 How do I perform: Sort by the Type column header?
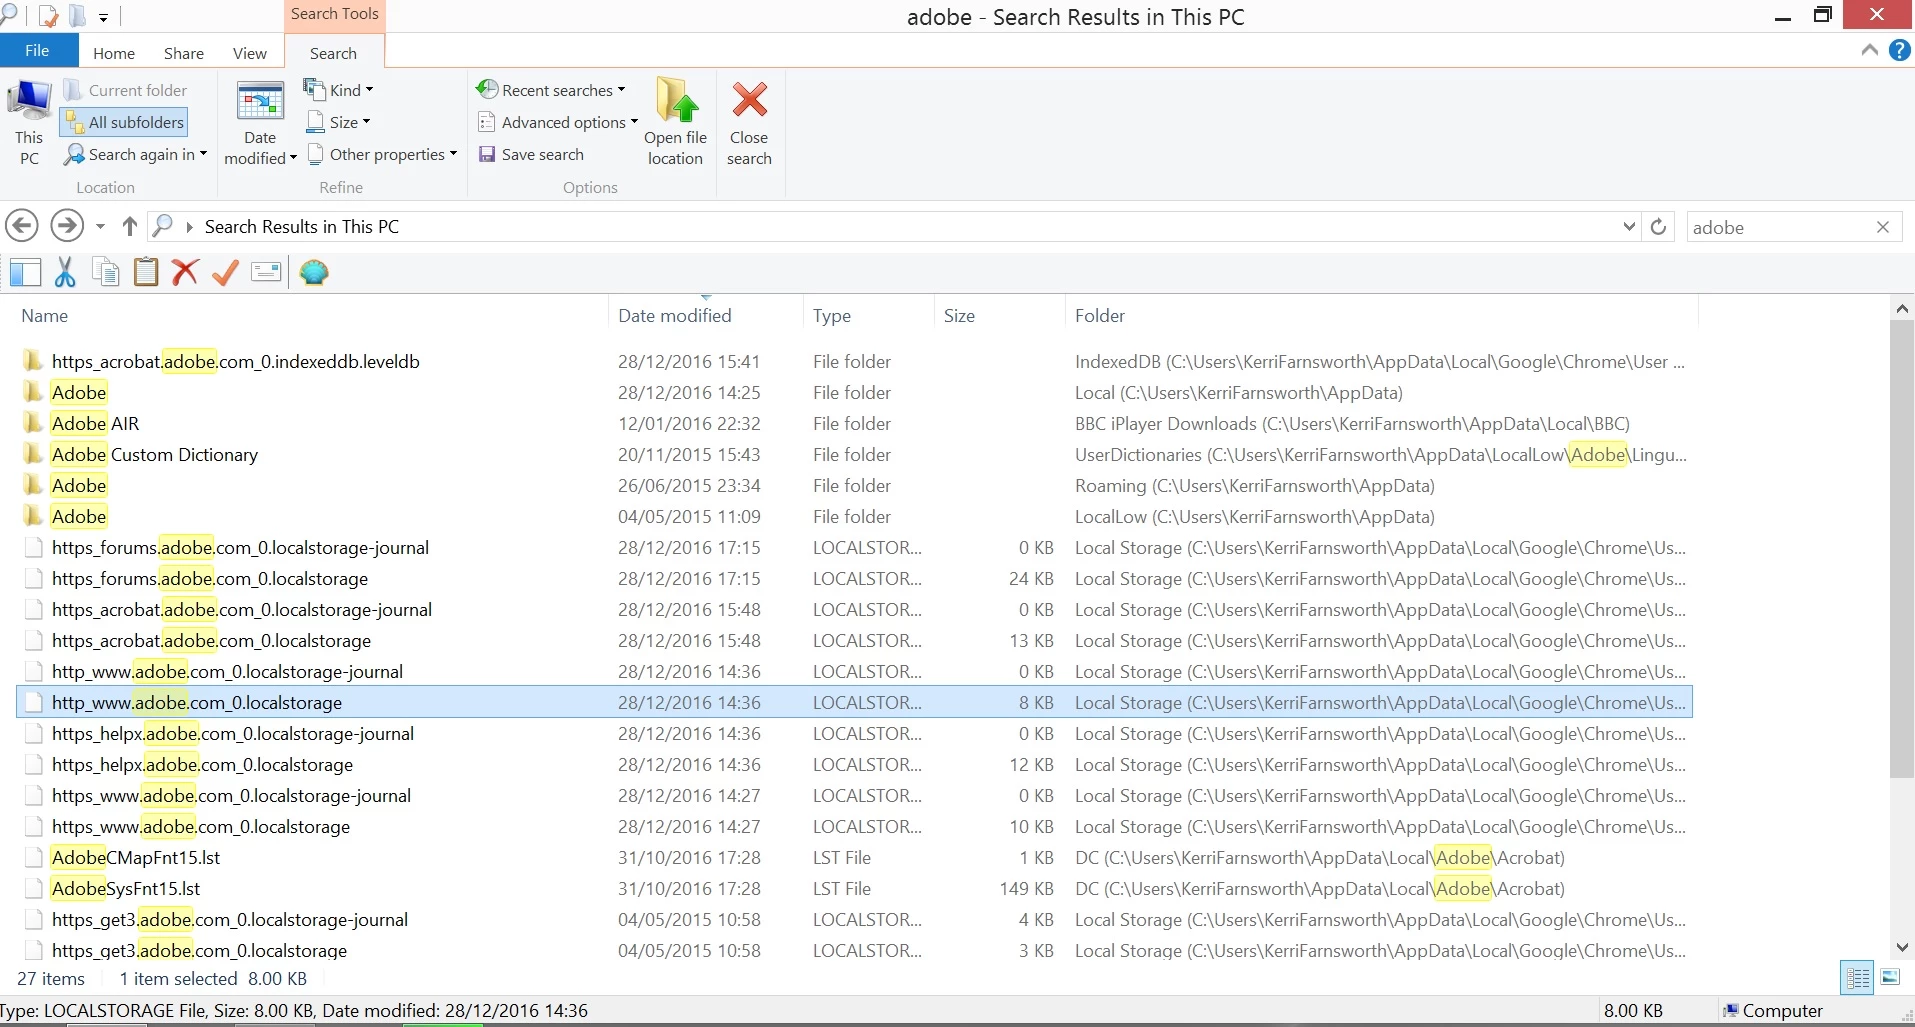(x=832, y=315)
